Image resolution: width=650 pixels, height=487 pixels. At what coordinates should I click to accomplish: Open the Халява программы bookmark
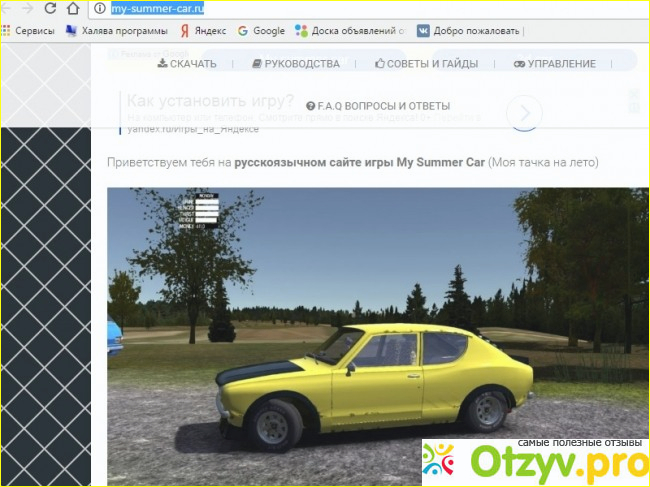[113, 31]
